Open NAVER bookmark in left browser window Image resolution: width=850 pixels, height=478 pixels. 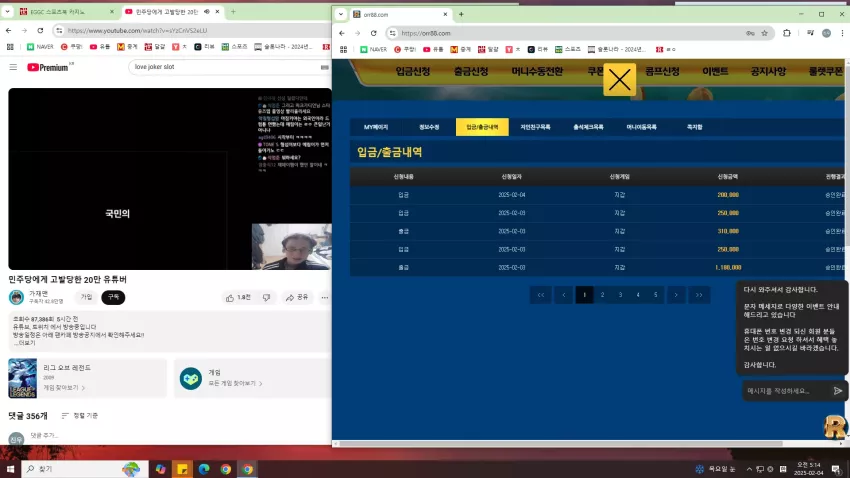tap(40, 47)
